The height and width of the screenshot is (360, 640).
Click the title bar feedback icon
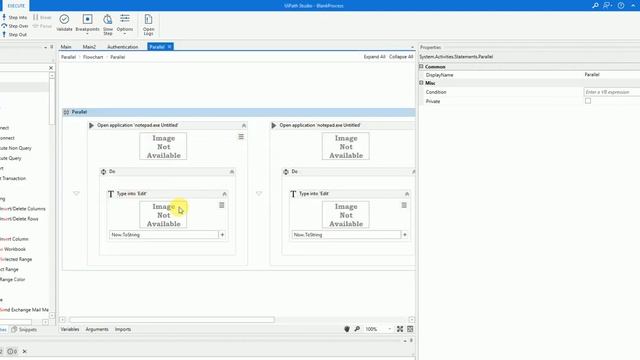click(607, 5)
